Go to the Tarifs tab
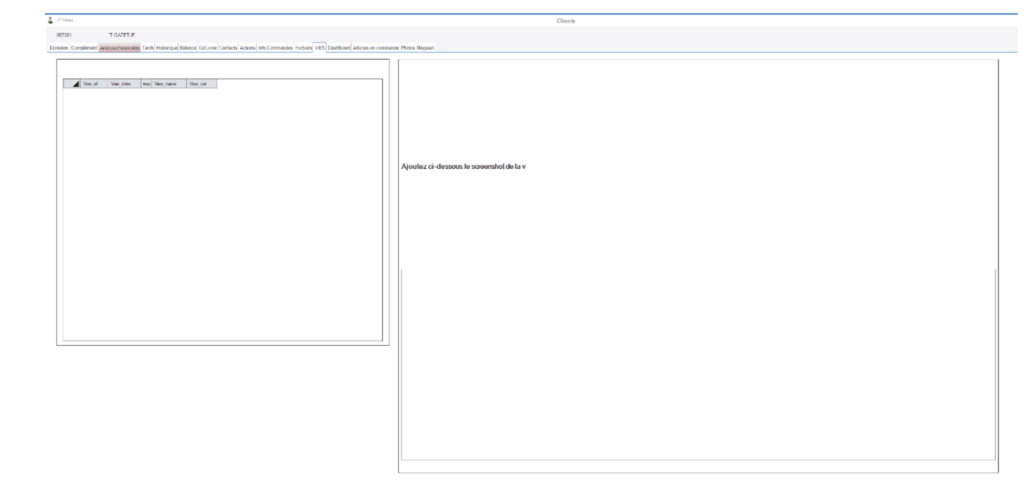Viewport: 1024px width, 489px height. pos(148,47)
